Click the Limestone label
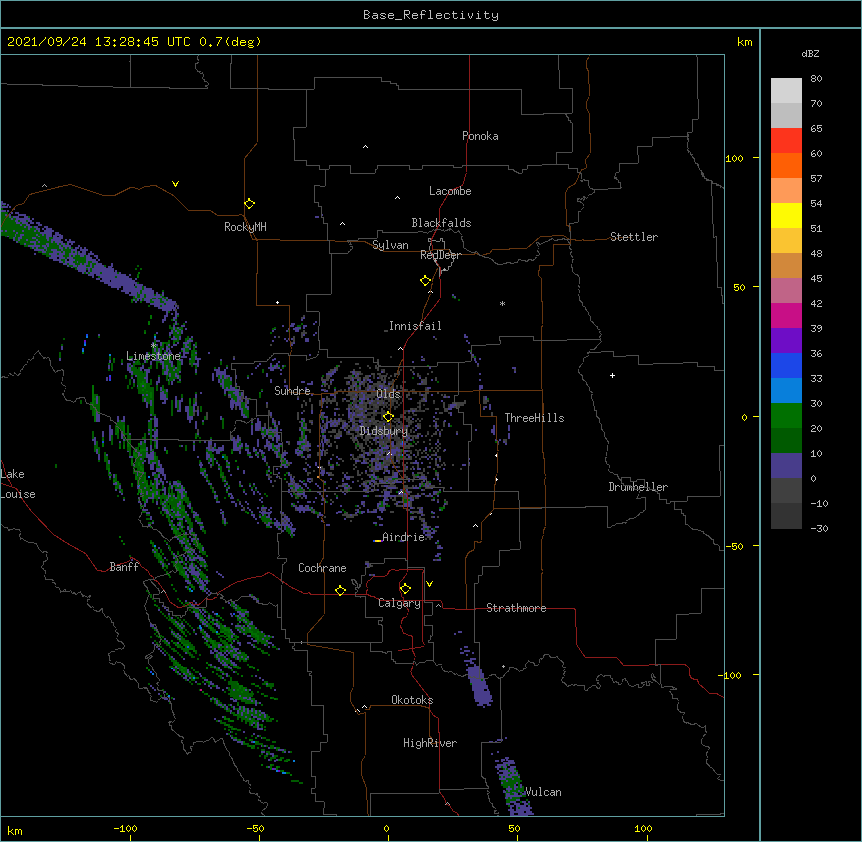 pyautogui.click(x=153, y=356)
